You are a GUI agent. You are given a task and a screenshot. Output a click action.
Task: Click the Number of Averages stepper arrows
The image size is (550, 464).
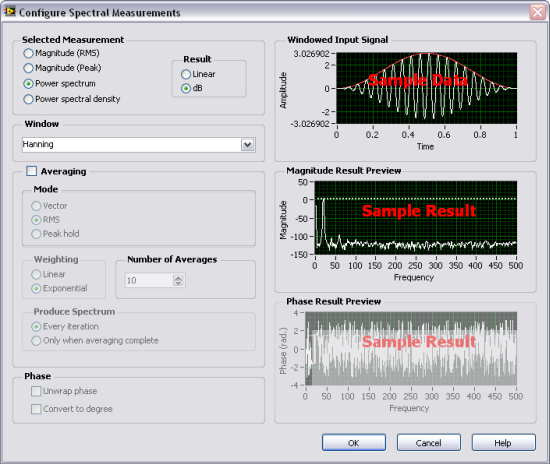pos(178,281)
